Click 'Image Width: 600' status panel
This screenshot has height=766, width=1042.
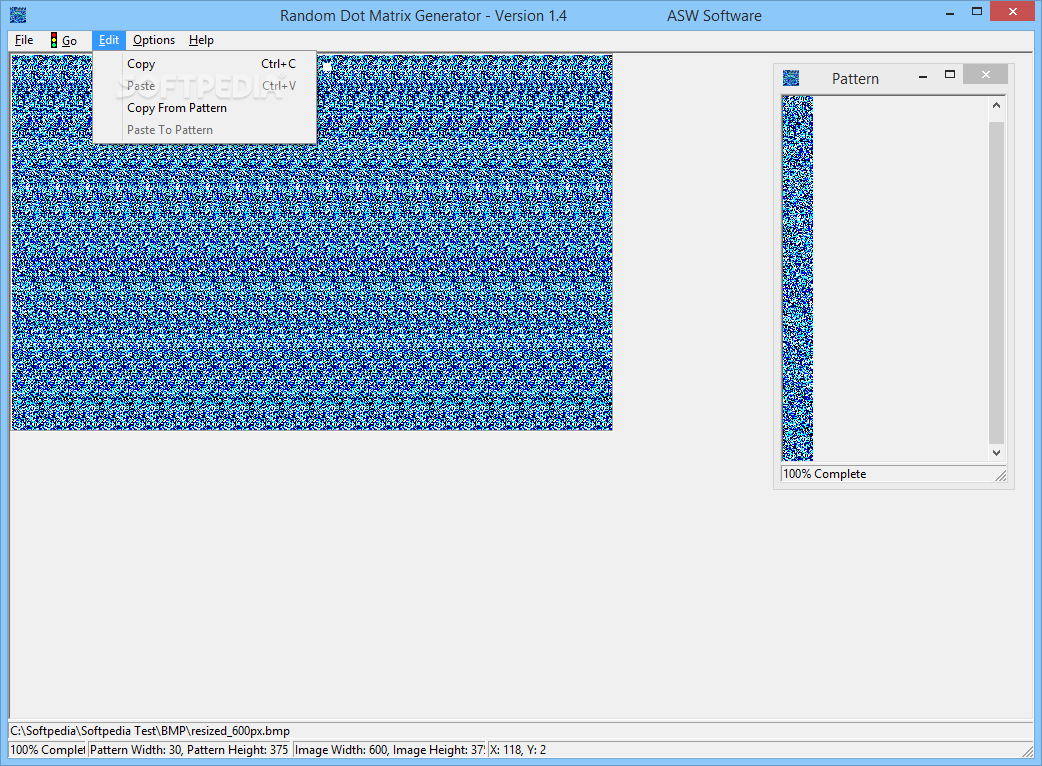389,750
